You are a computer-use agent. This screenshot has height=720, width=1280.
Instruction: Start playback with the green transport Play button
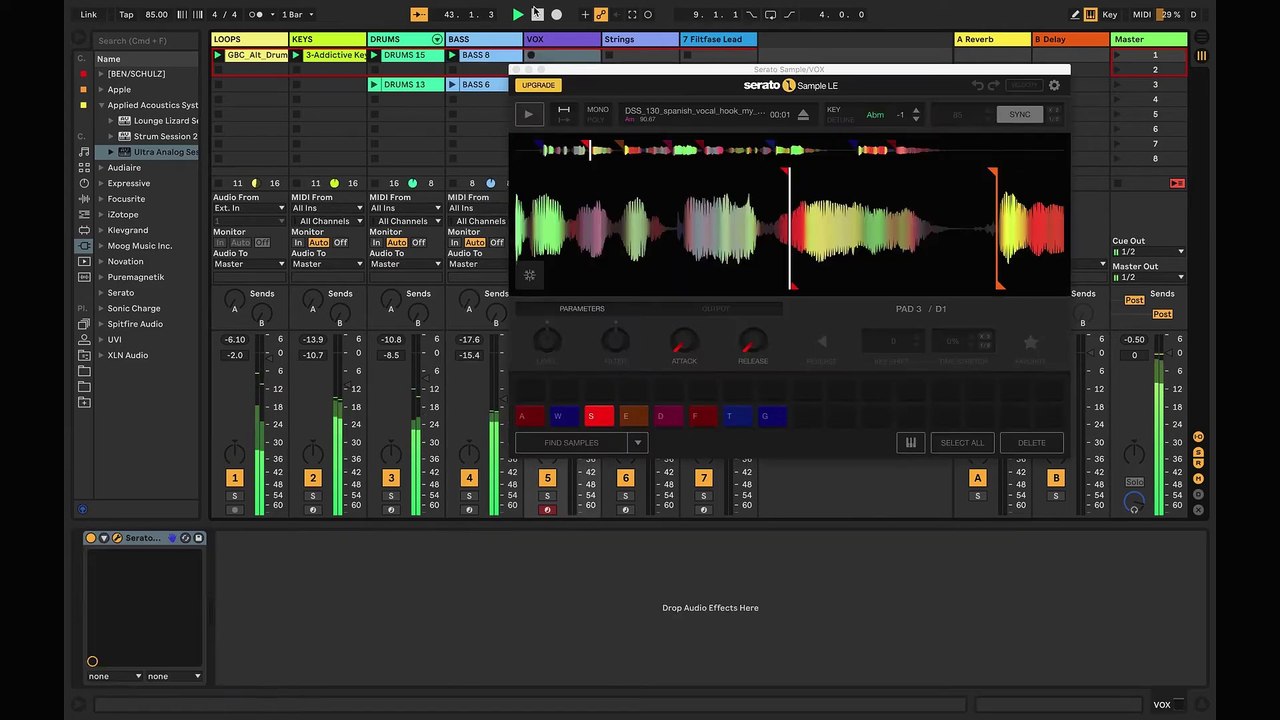point(518,15)
